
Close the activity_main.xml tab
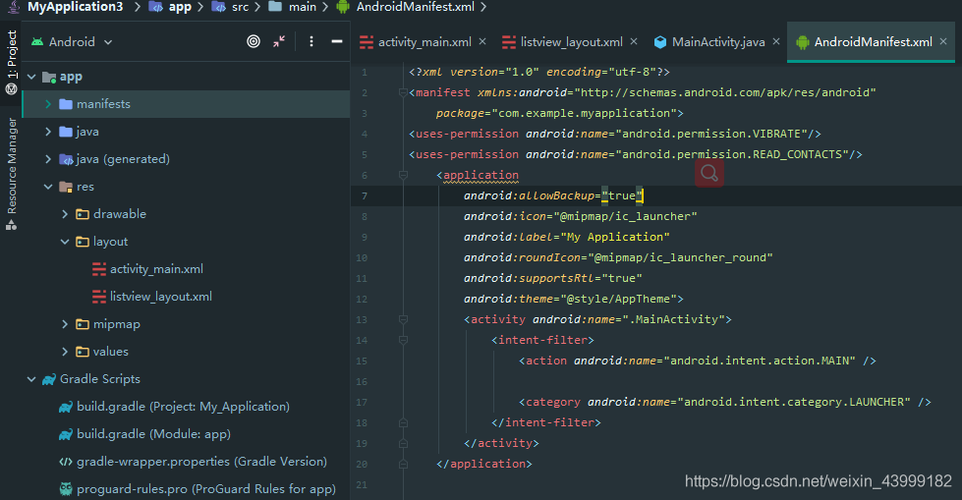tap(483, 41)
